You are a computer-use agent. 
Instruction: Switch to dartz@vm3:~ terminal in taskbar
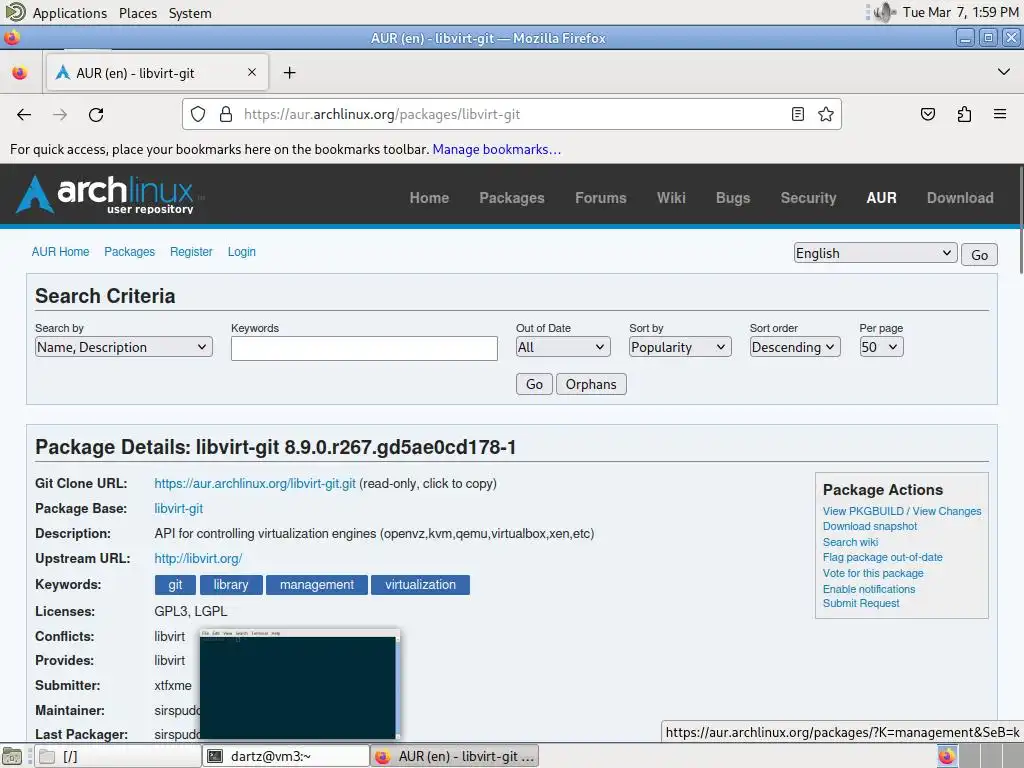click(x=286, y=756)
